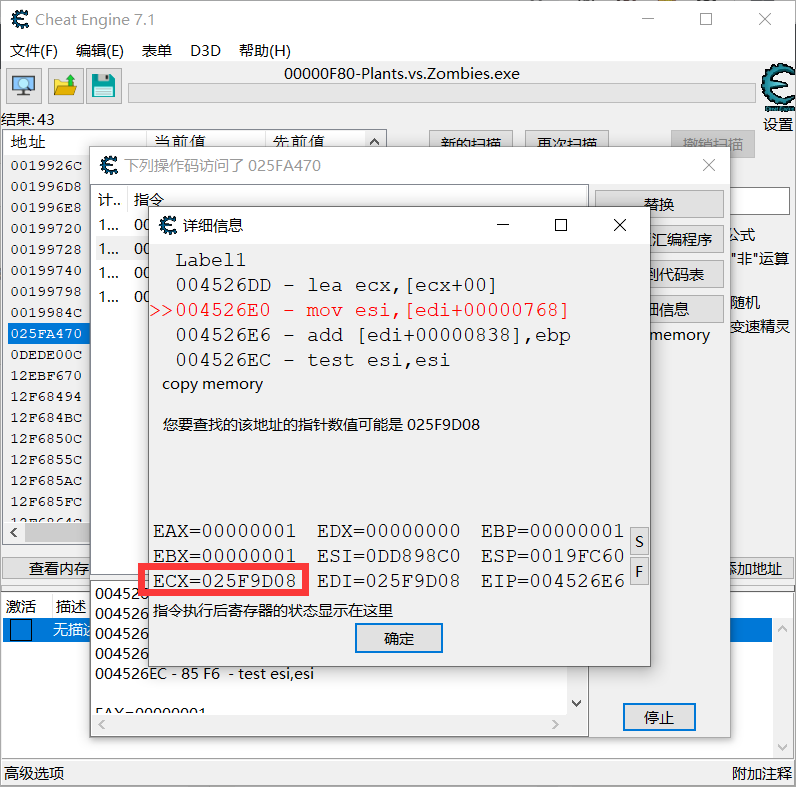Click the highlighted mov esi,[edi+00000768] line
The width and height of the screenshot is (796, 787).
coord(359,310)
